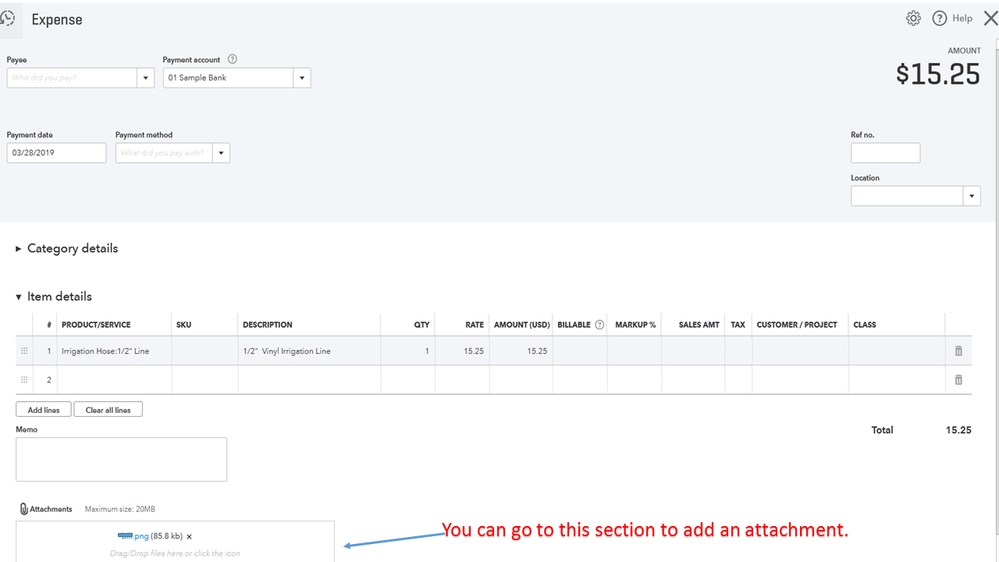Click into the Memo text box

(x=121, y=459)
